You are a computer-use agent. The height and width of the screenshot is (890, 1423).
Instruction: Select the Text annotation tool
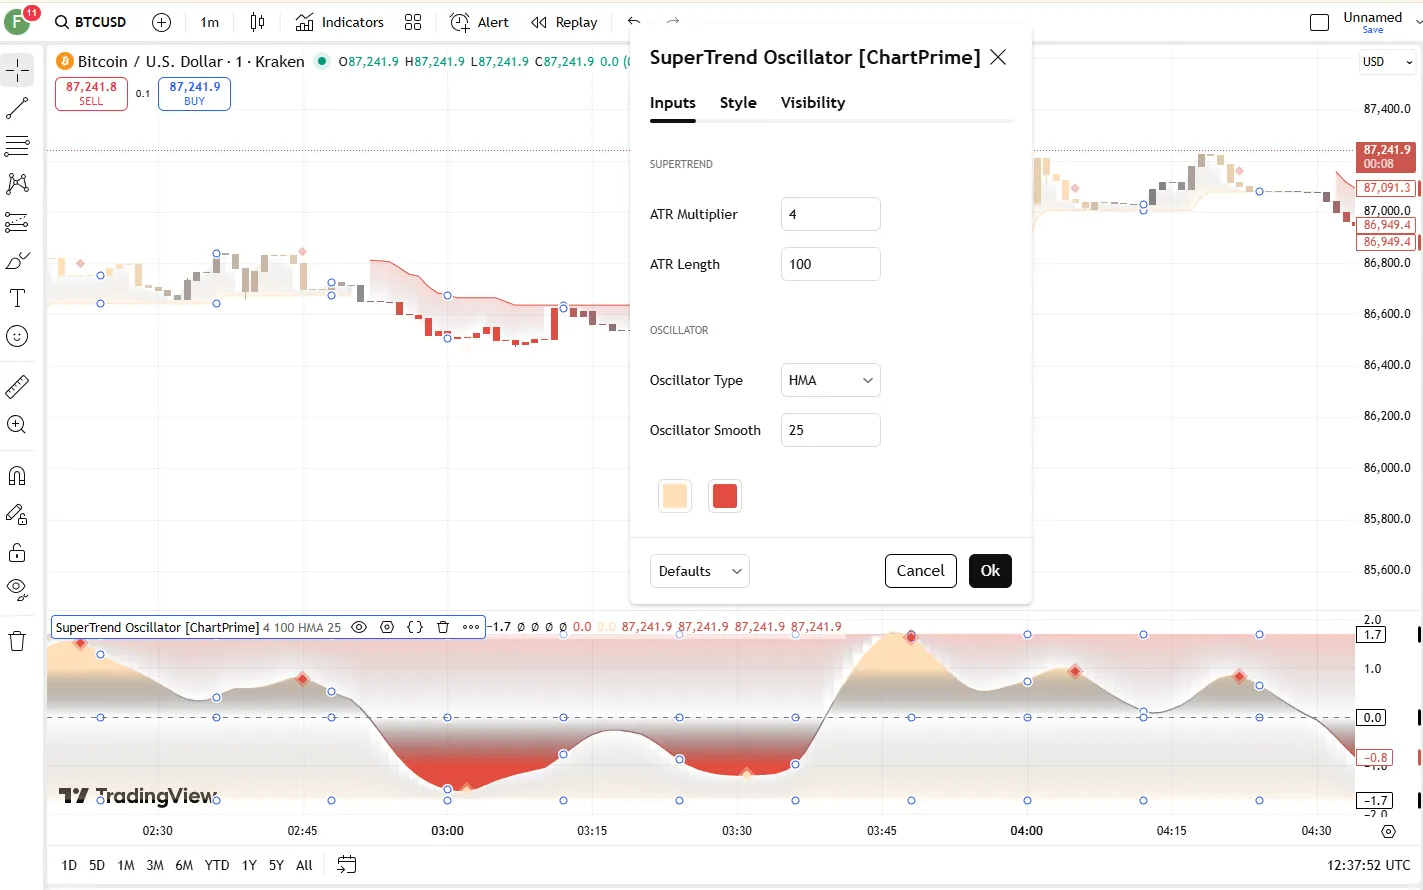[x=17, y=298]
